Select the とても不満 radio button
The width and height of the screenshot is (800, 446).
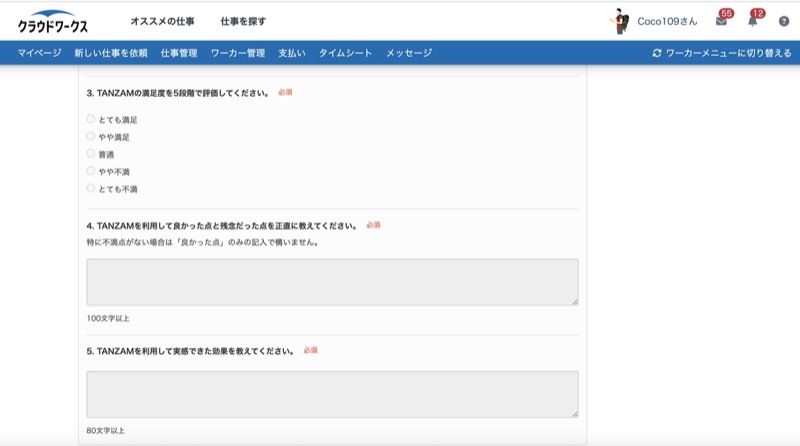point(91,188)
